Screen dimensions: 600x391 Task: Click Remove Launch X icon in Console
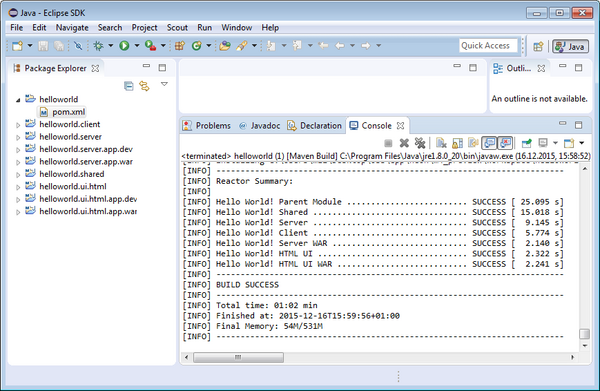[x=404, y=143]
